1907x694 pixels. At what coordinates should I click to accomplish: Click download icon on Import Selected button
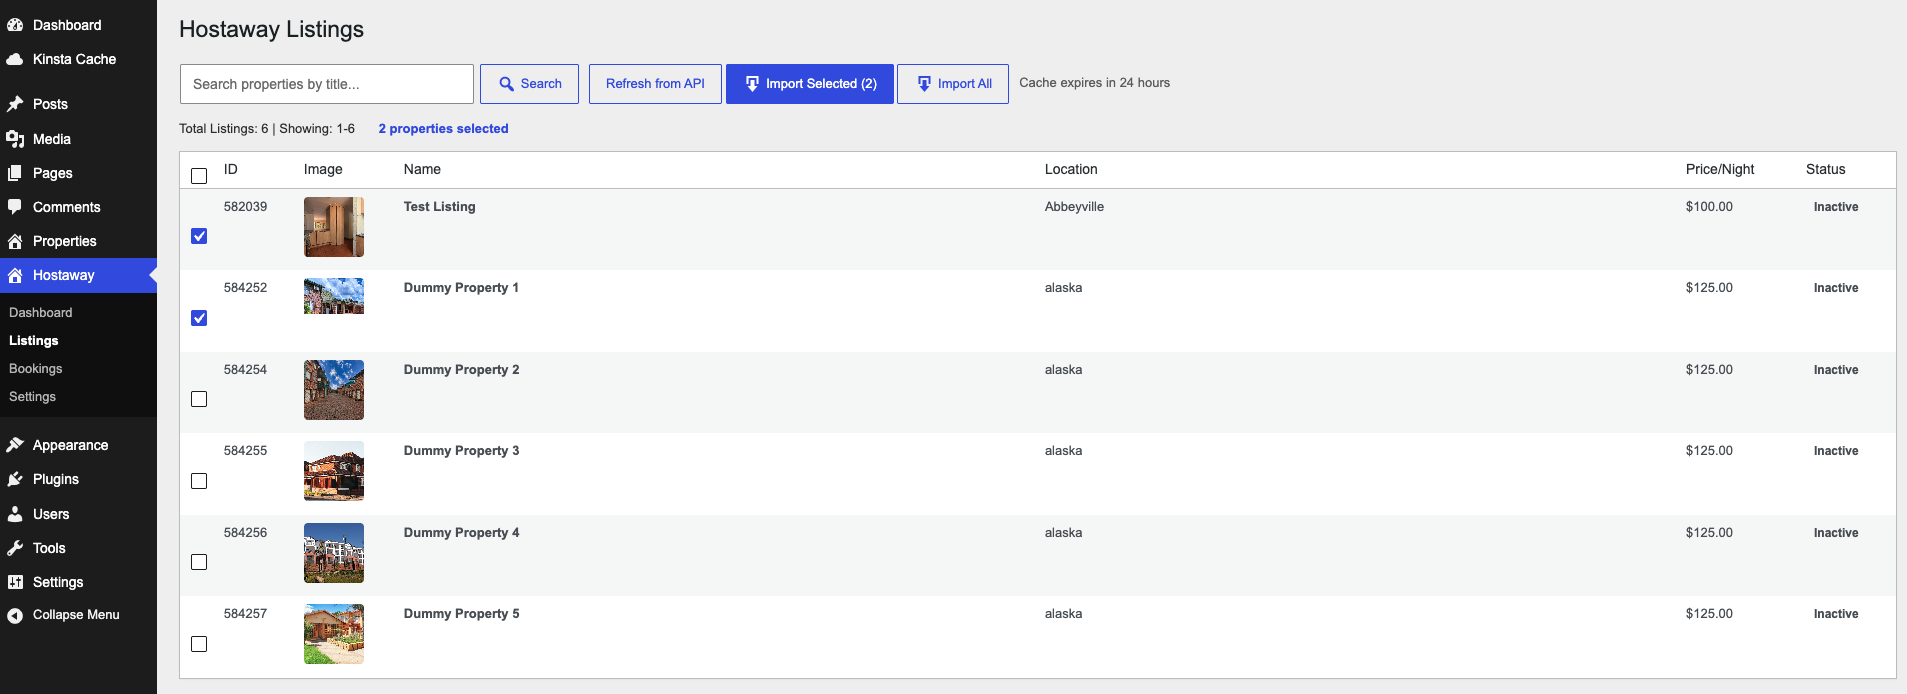pos(752,84)
